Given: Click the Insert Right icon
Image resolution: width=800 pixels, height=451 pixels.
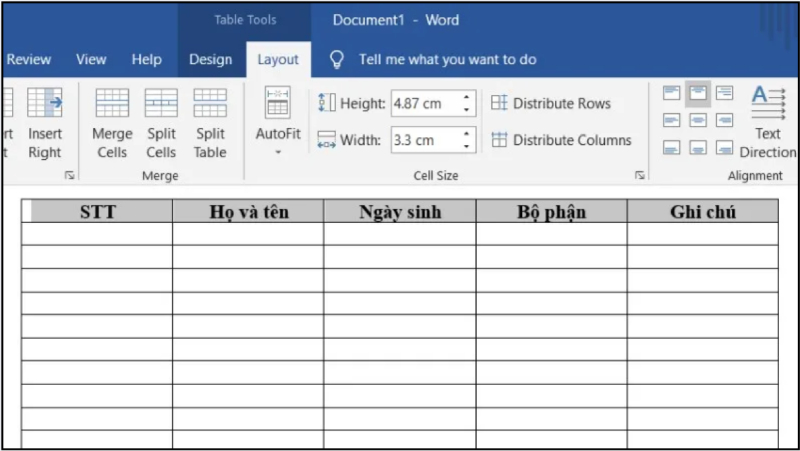Looking at the screenshot, I should pos(45,103).
